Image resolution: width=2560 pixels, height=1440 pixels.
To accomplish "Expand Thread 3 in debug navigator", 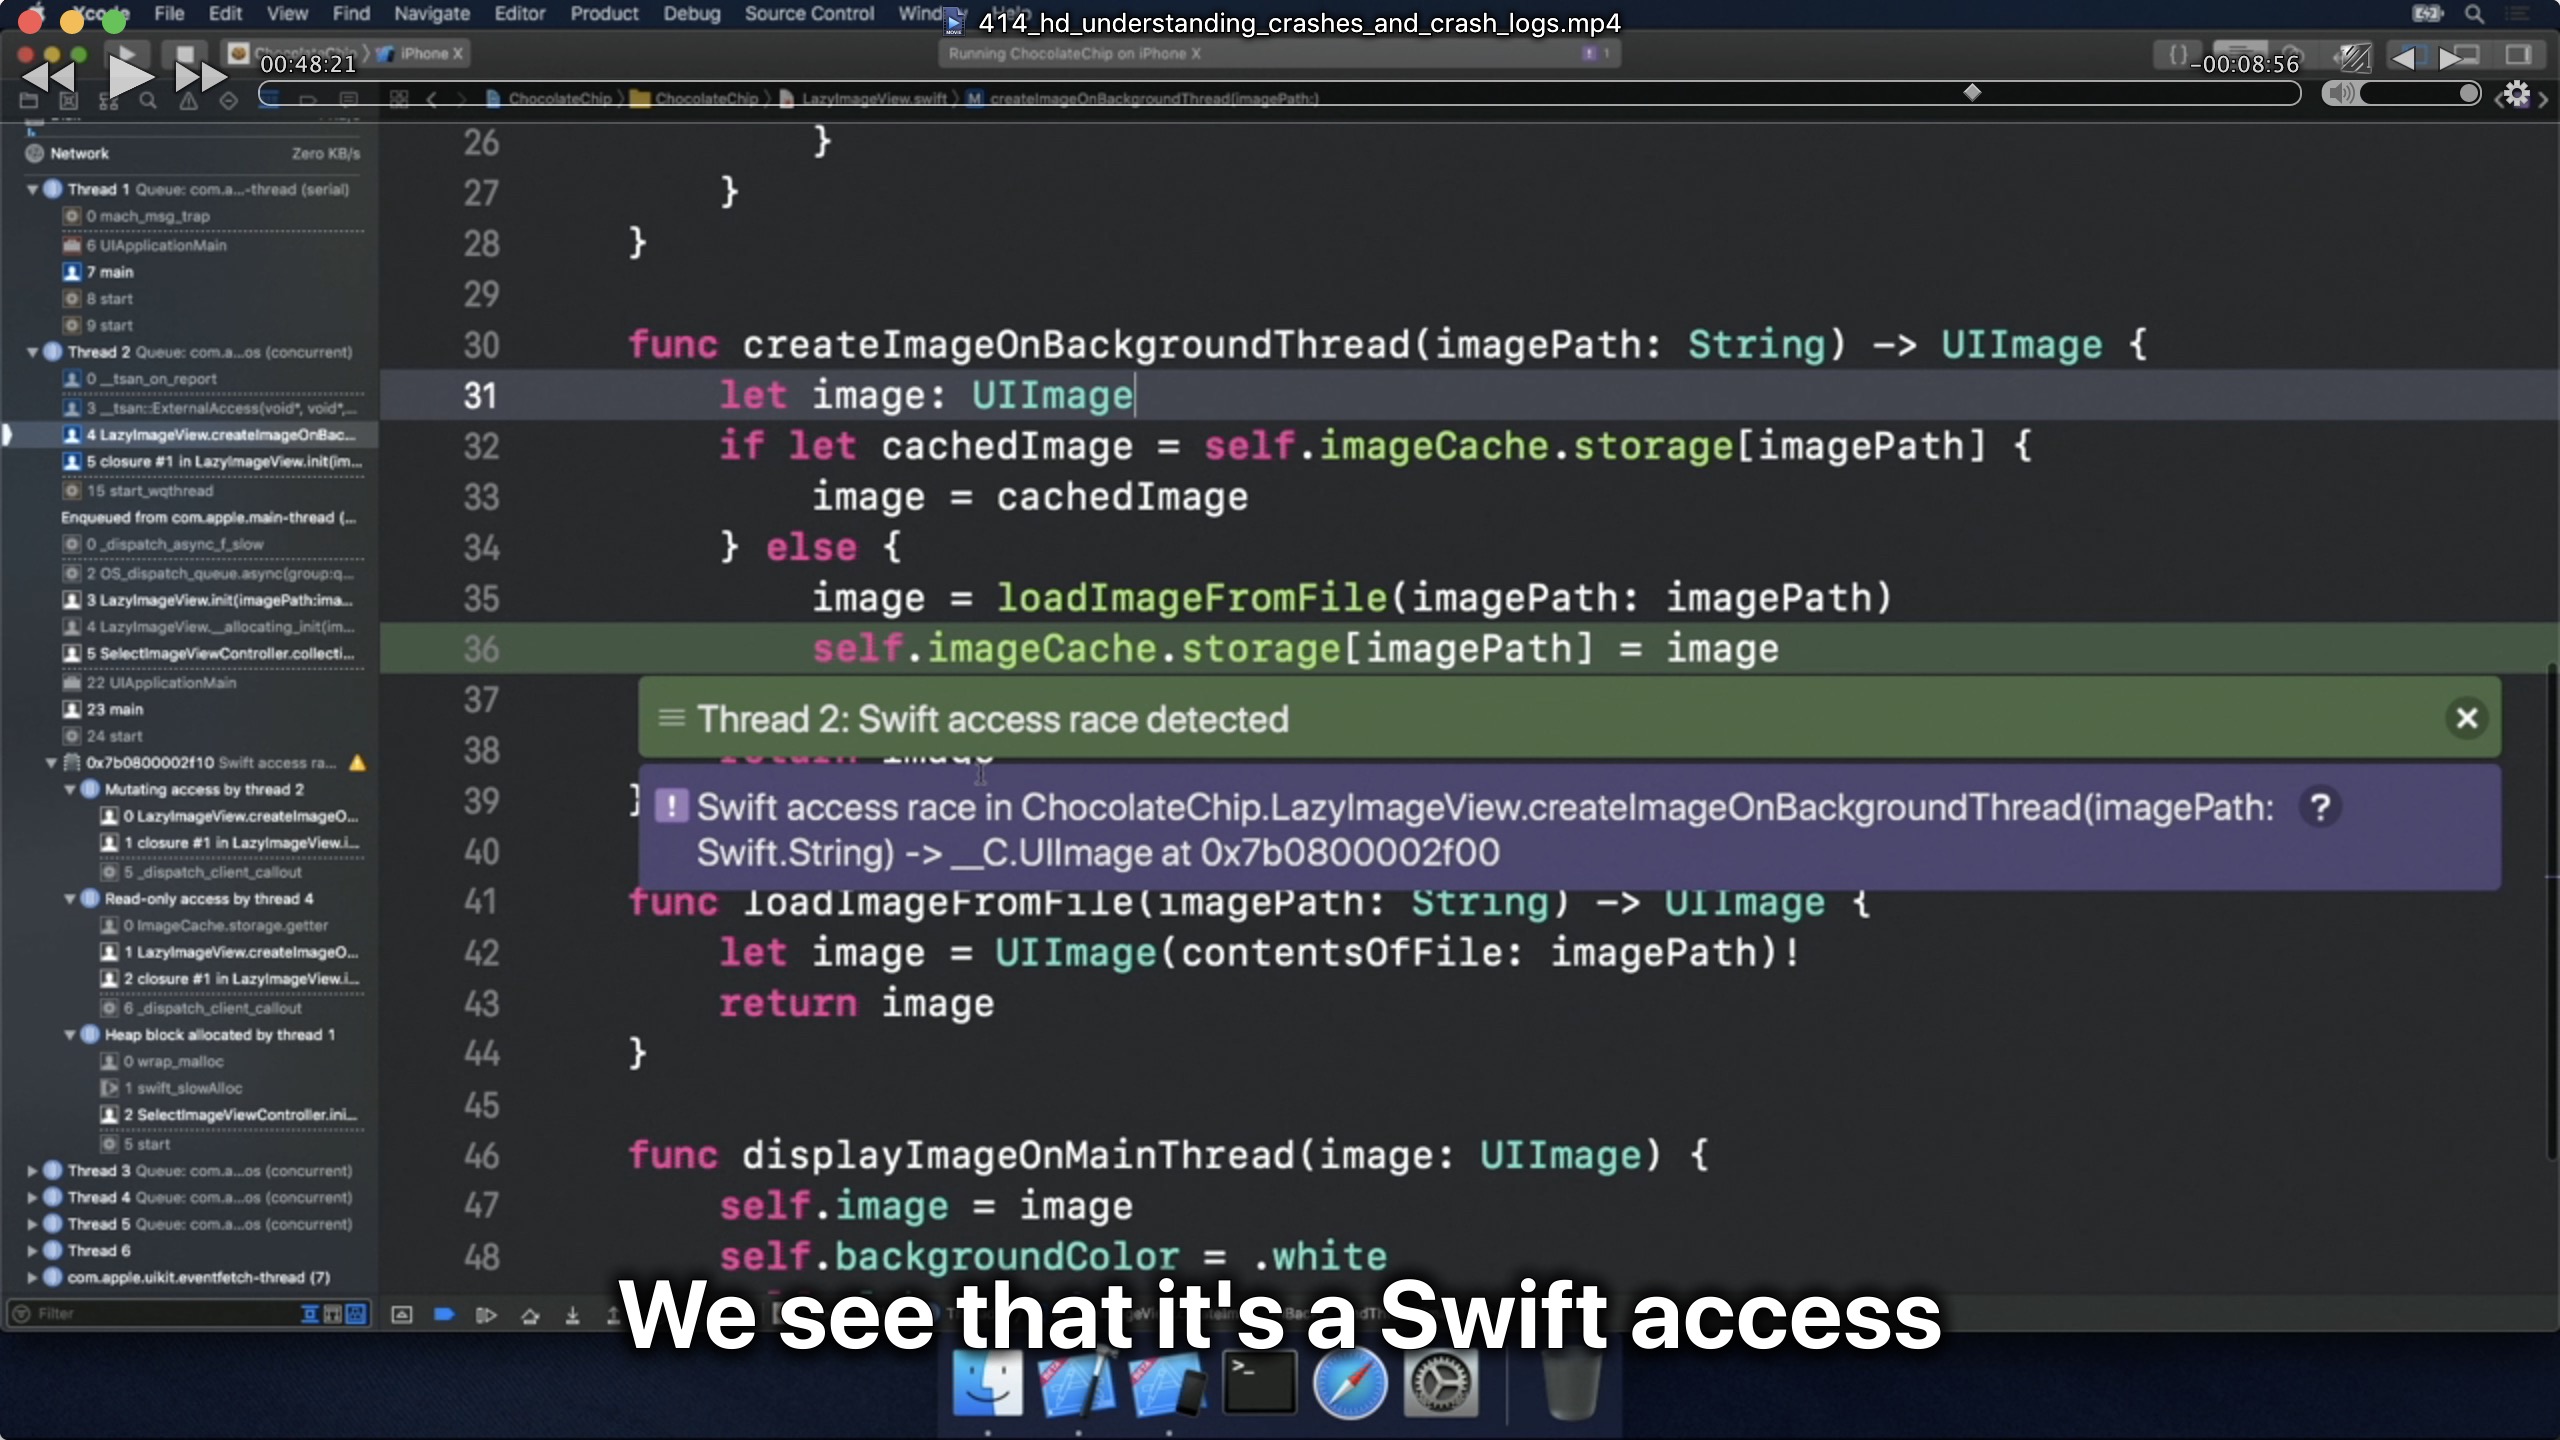I will [x=32, y=1170].
